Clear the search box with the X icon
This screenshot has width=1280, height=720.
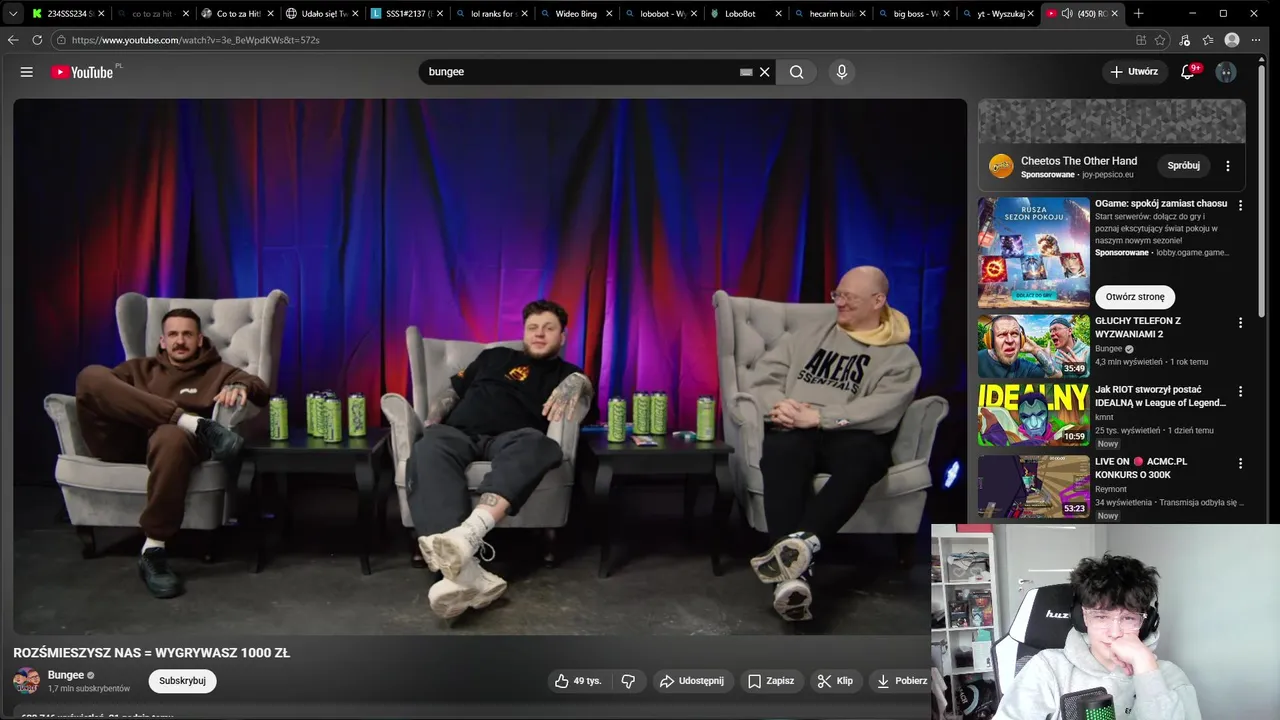click(765, 72)
